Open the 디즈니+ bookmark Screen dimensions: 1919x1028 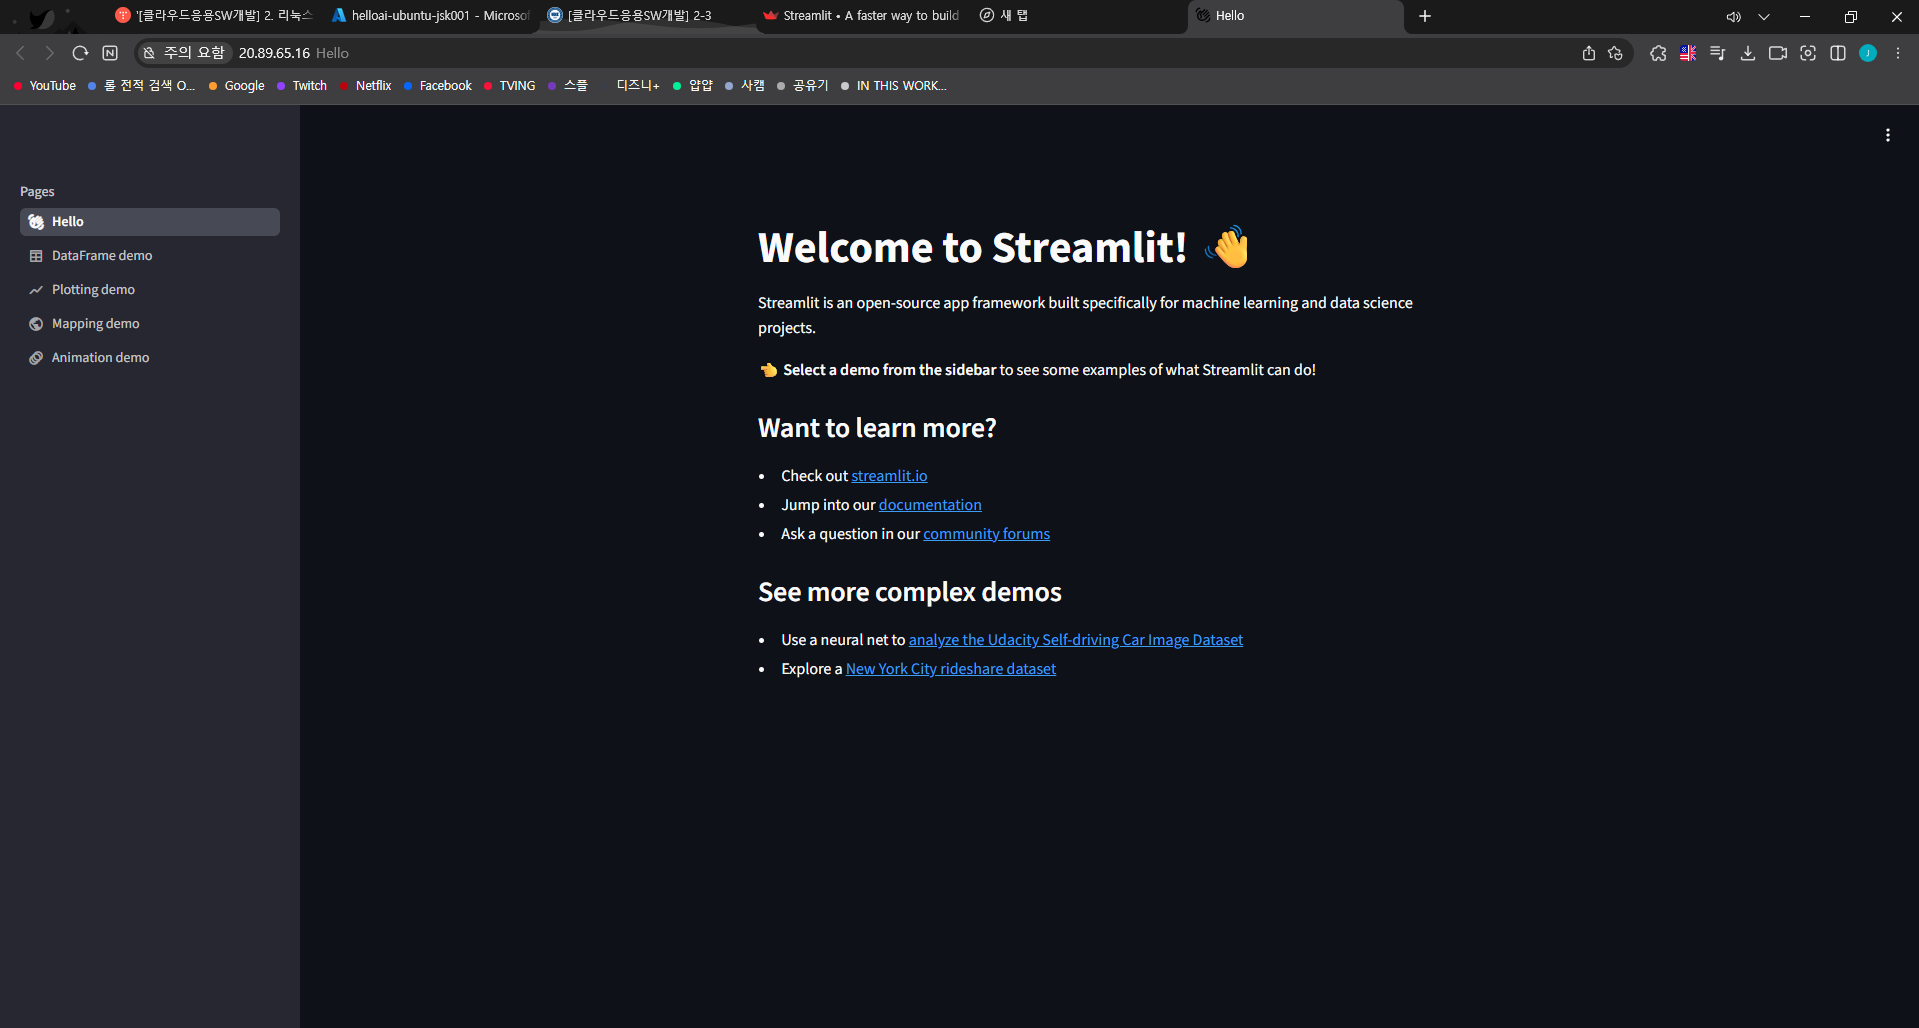[631, 86]
